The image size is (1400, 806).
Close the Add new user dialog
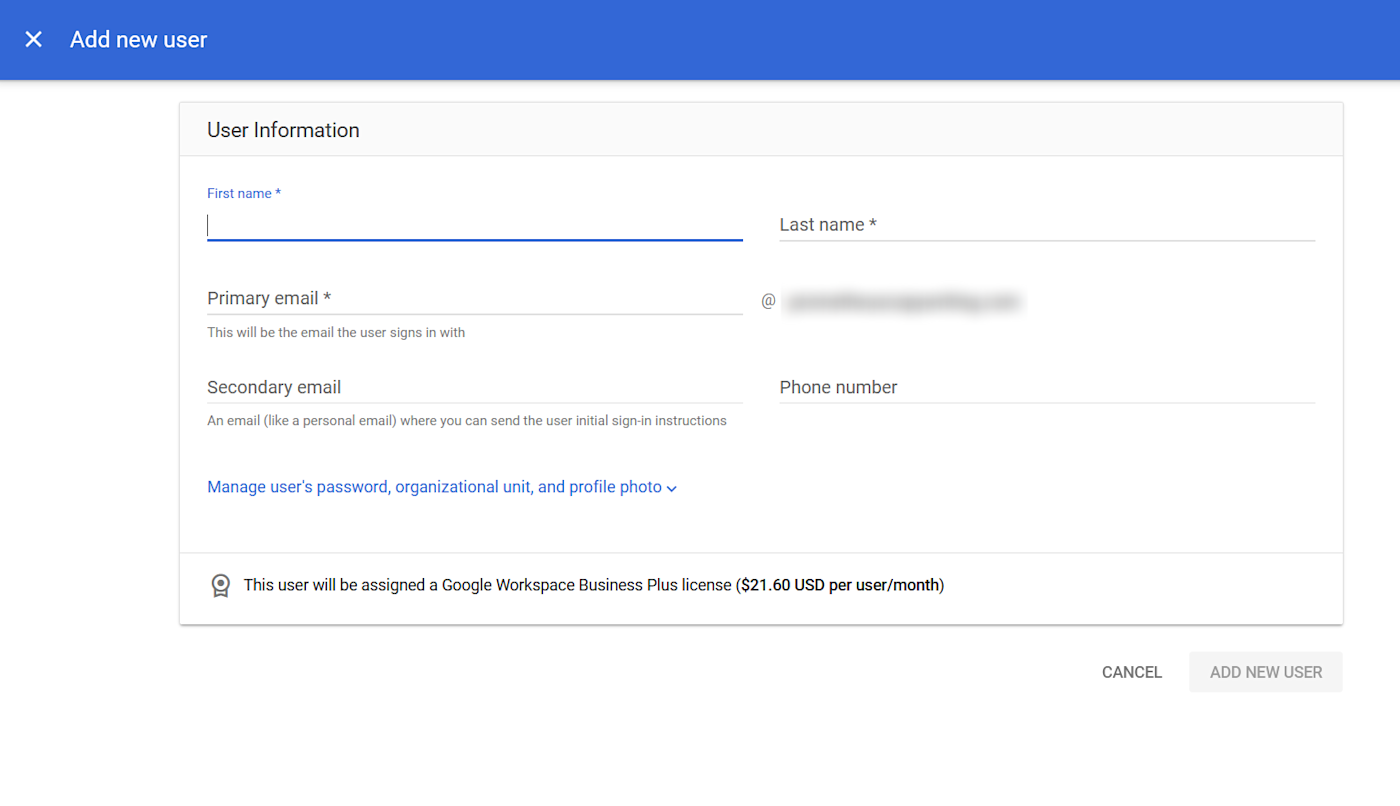coord(34,40)
